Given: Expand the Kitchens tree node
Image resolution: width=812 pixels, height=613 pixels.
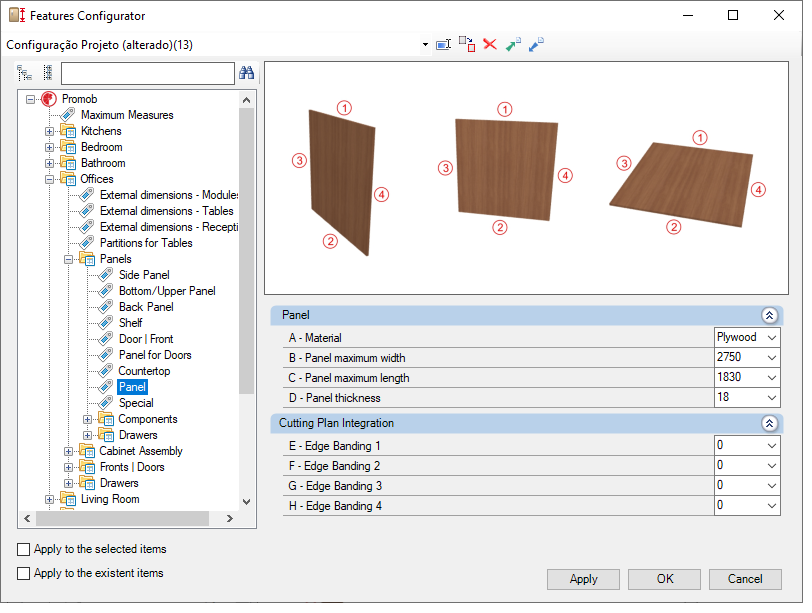Looking at the screenshot, I should tap(49, 131).
